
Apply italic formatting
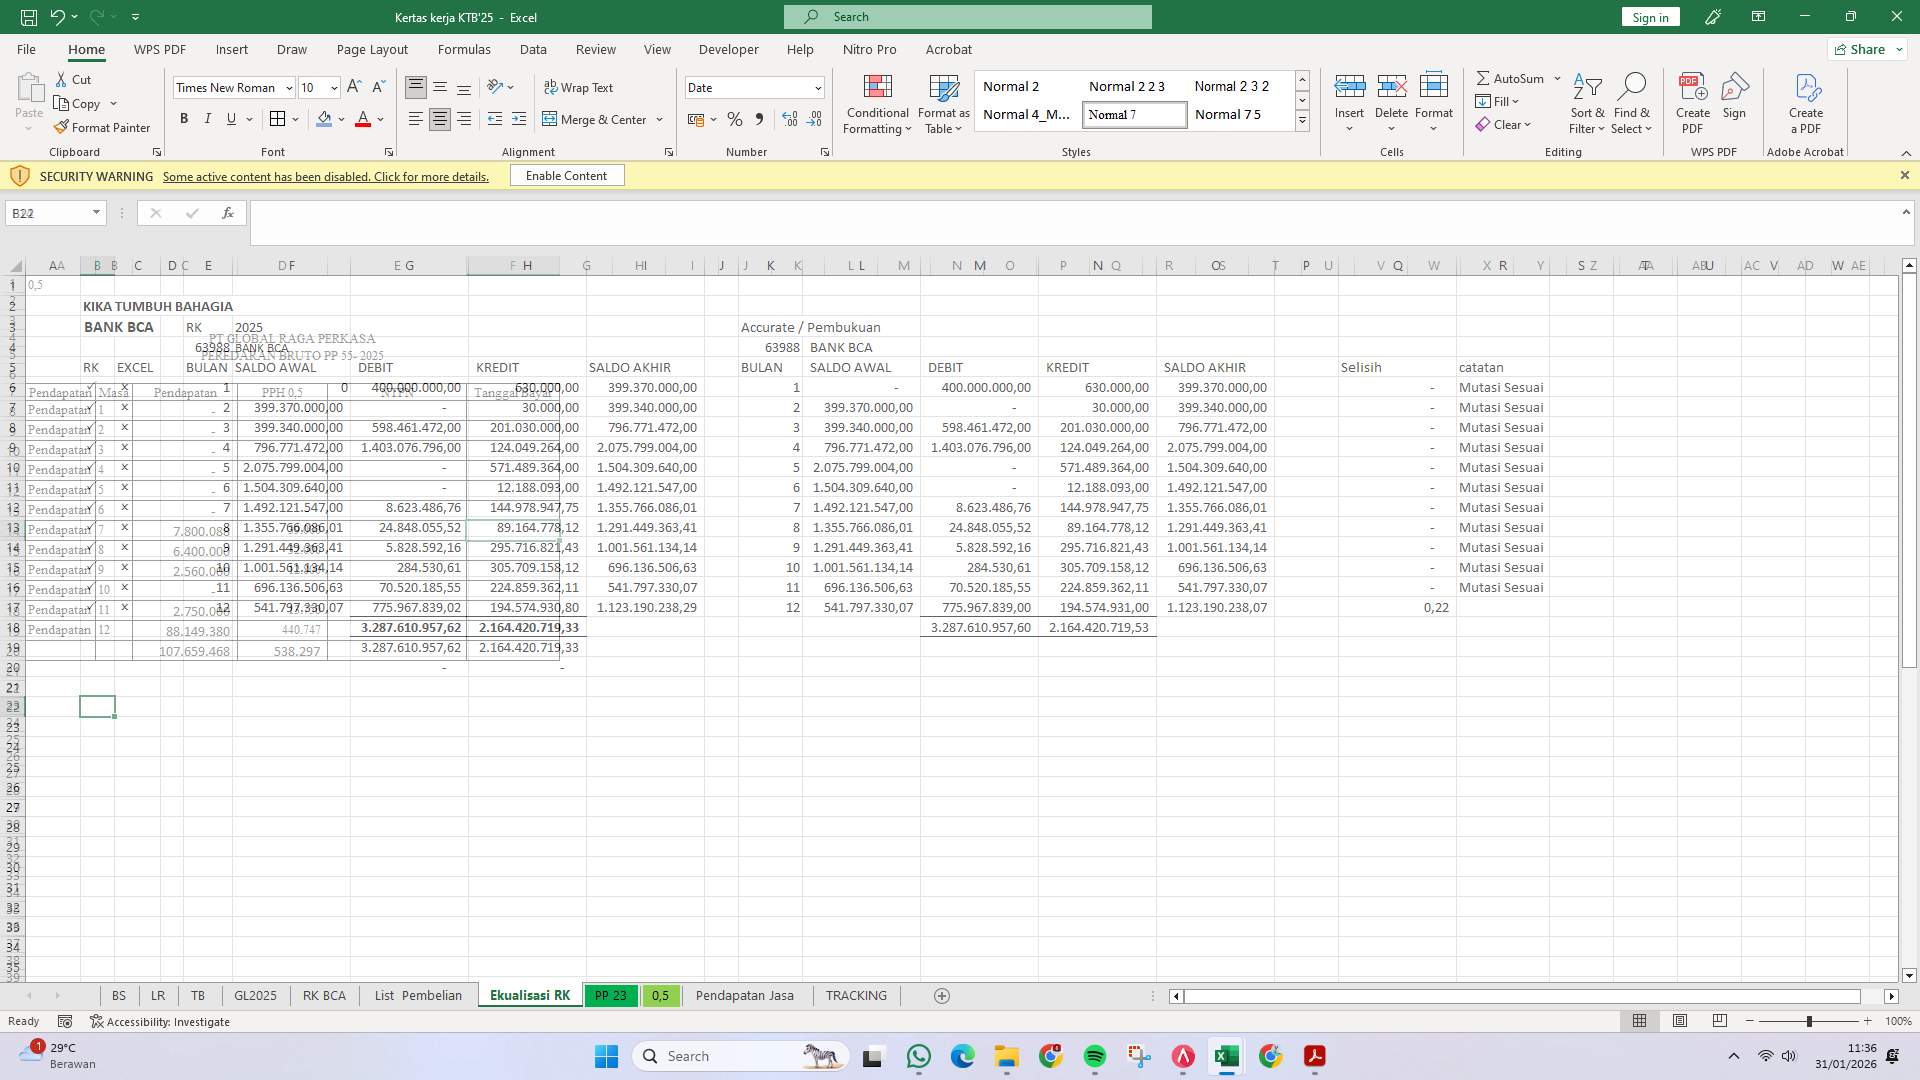[208, 118]
